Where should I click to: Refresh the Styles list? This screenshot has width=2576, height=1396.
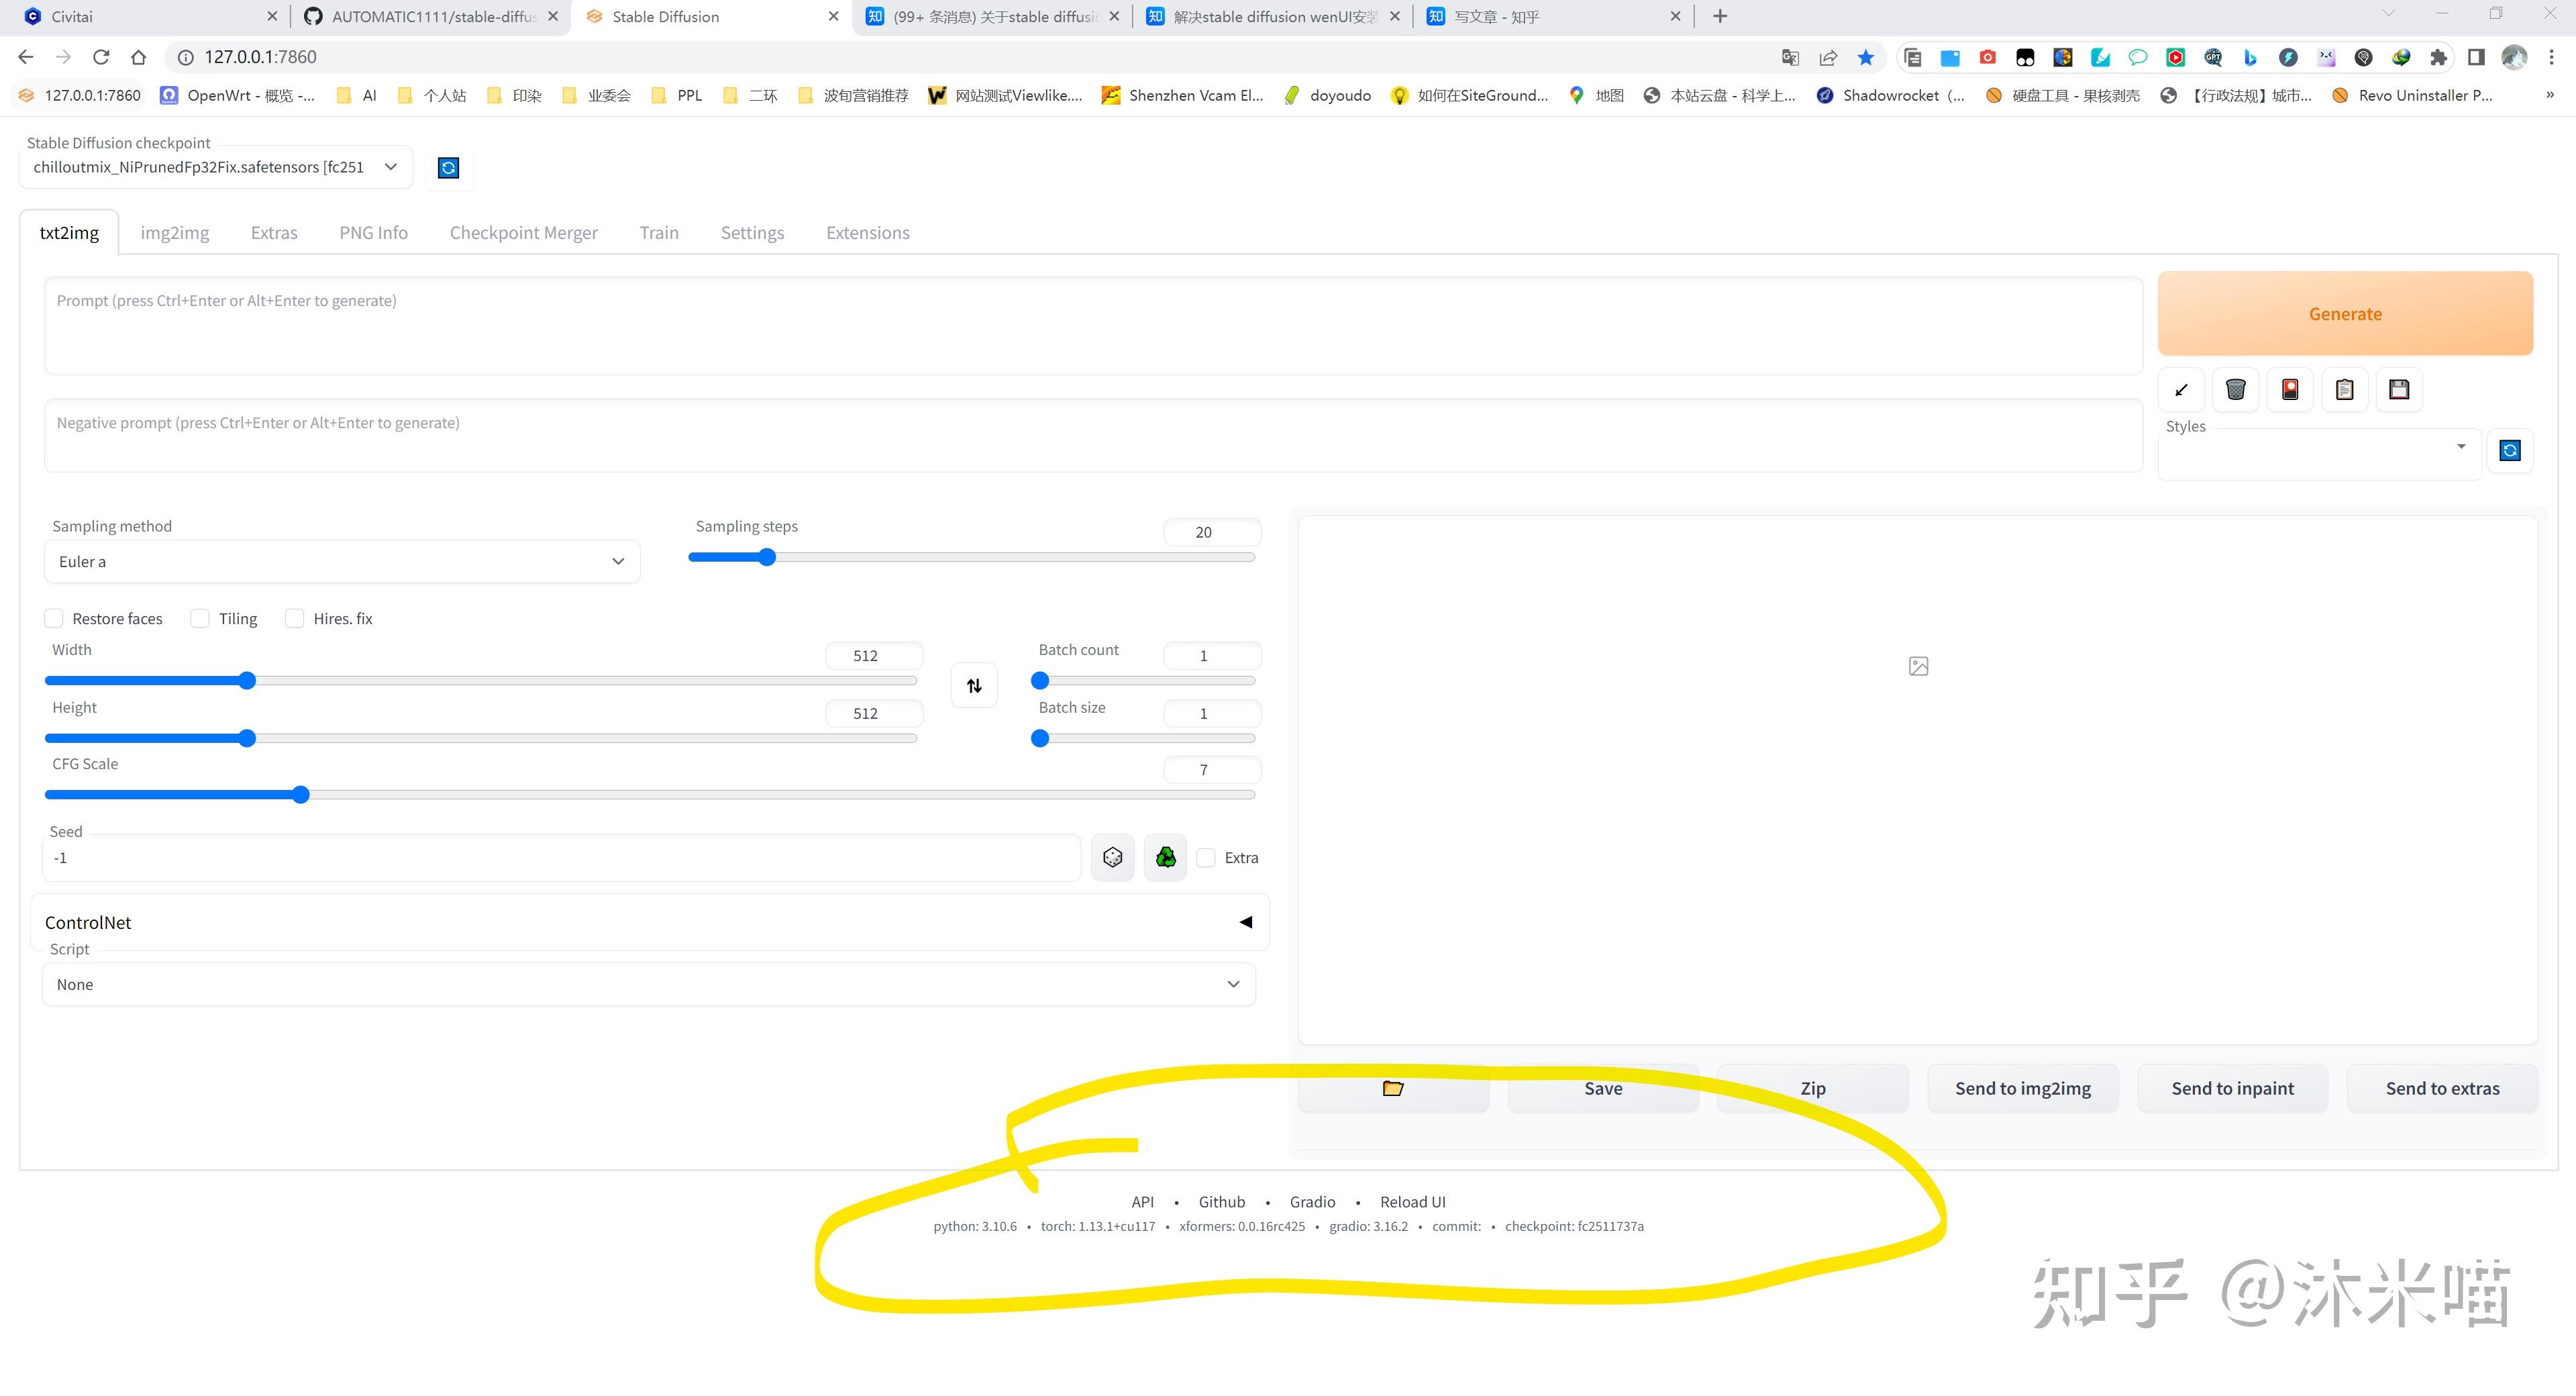click(x=2510, y=451)
